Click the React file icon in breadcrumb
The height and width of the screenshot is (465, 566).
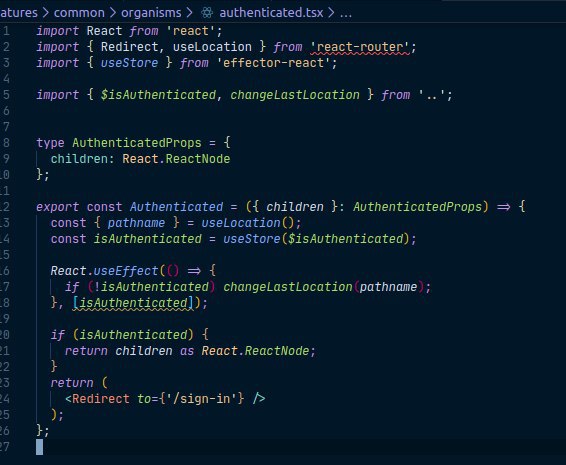[x=207, y=13]
